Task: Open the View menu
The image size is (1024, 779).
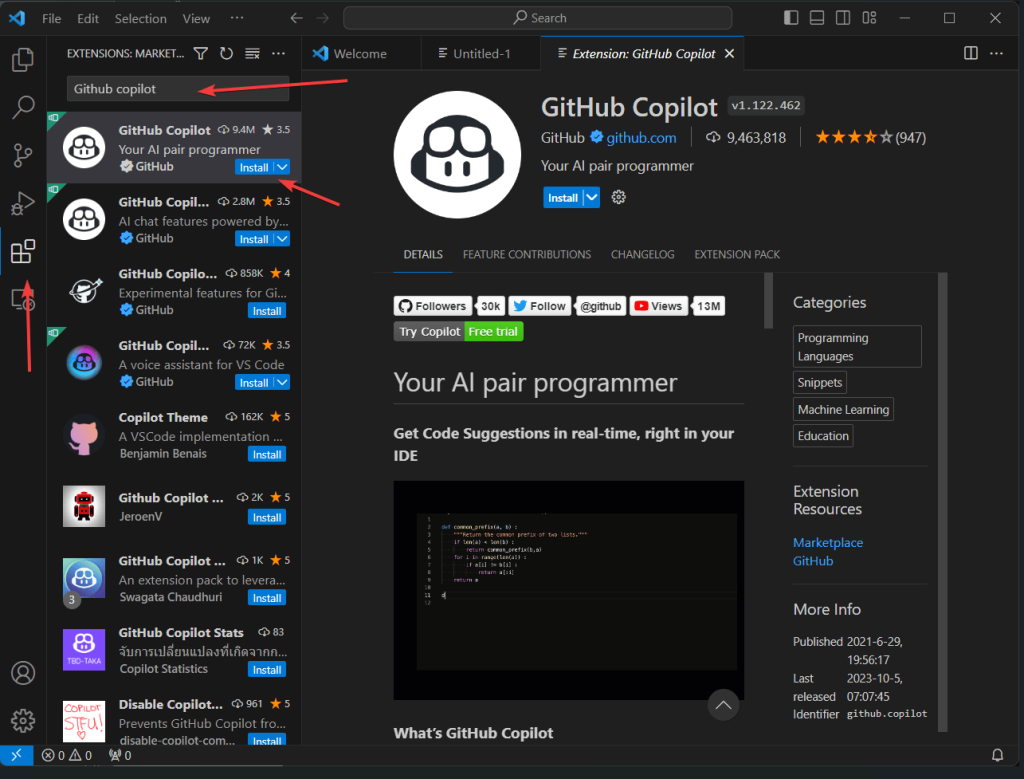Action: pos(196,18)
